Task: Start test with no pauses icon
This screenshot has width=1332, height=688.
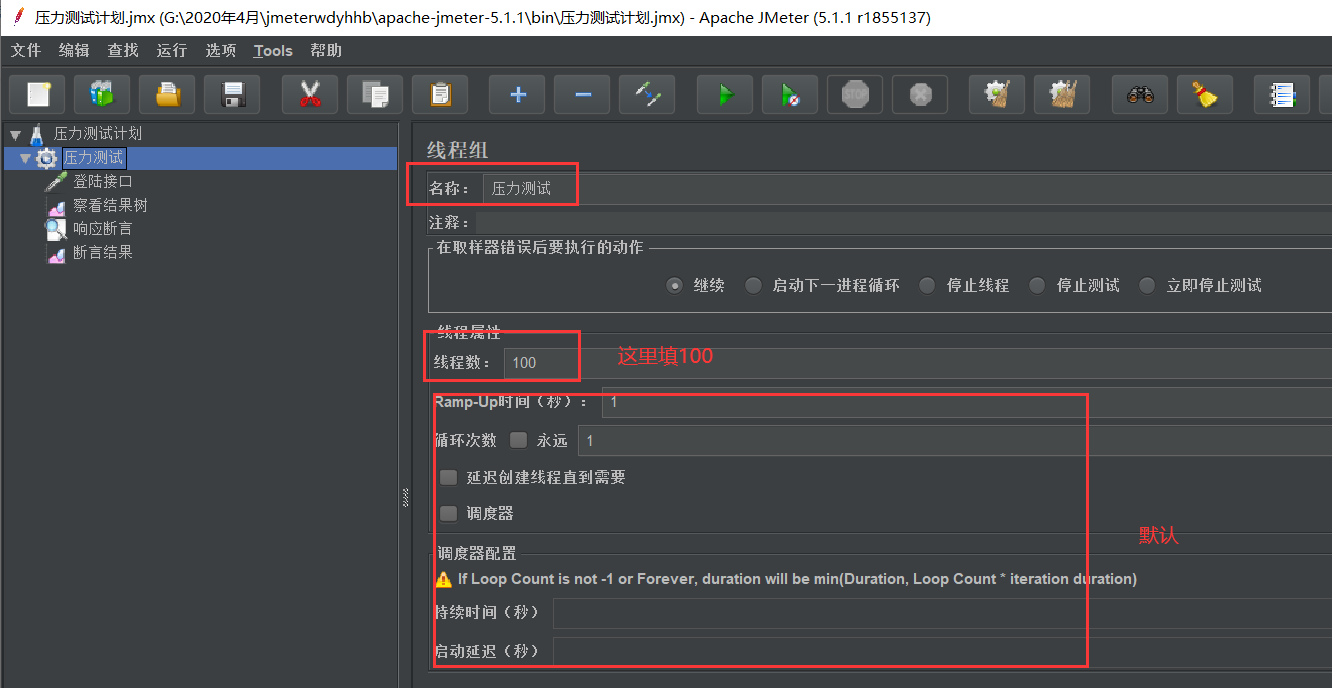Action: 790,95
